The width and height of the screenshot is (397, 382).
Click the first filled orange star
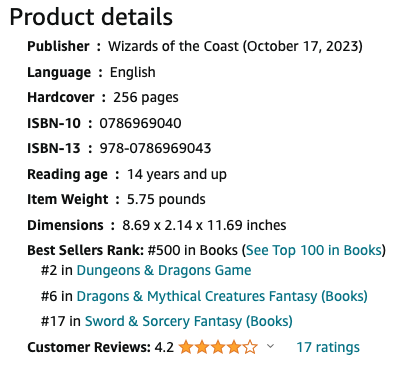[x=186, y=347]
